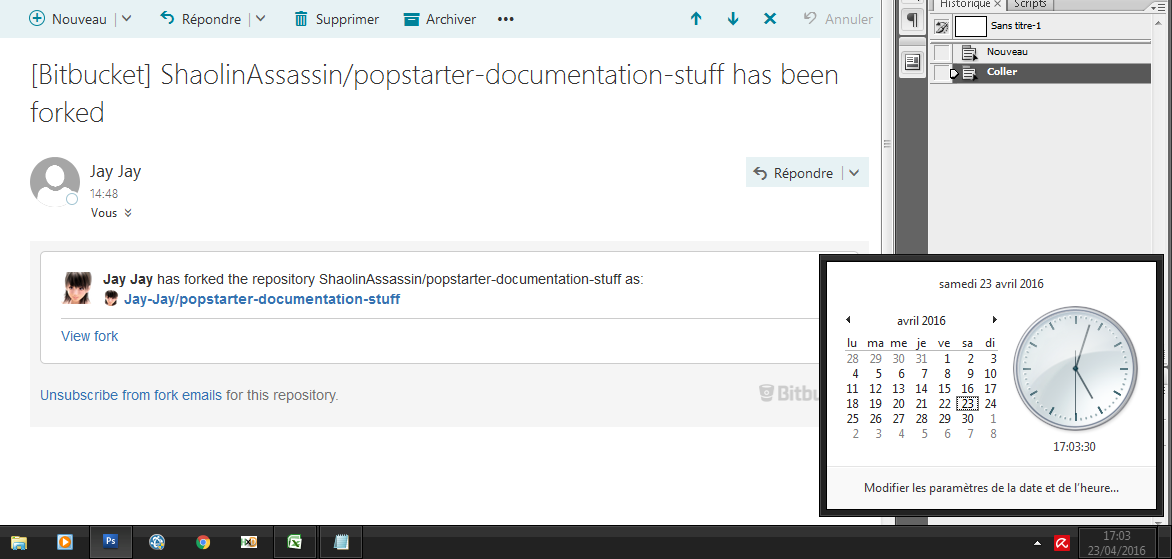Screen dimensions: 1172x559
Task: Click Jay Jay's photo avatar in email body
Action: pyautogui.click(x=75, y=288)
